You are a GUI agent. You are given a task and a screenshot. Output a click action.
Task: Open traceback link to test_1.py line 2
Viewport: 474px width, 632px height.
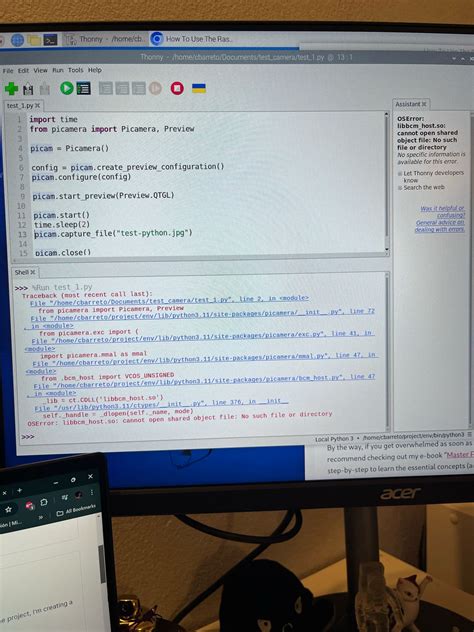[x=169, y=300]
